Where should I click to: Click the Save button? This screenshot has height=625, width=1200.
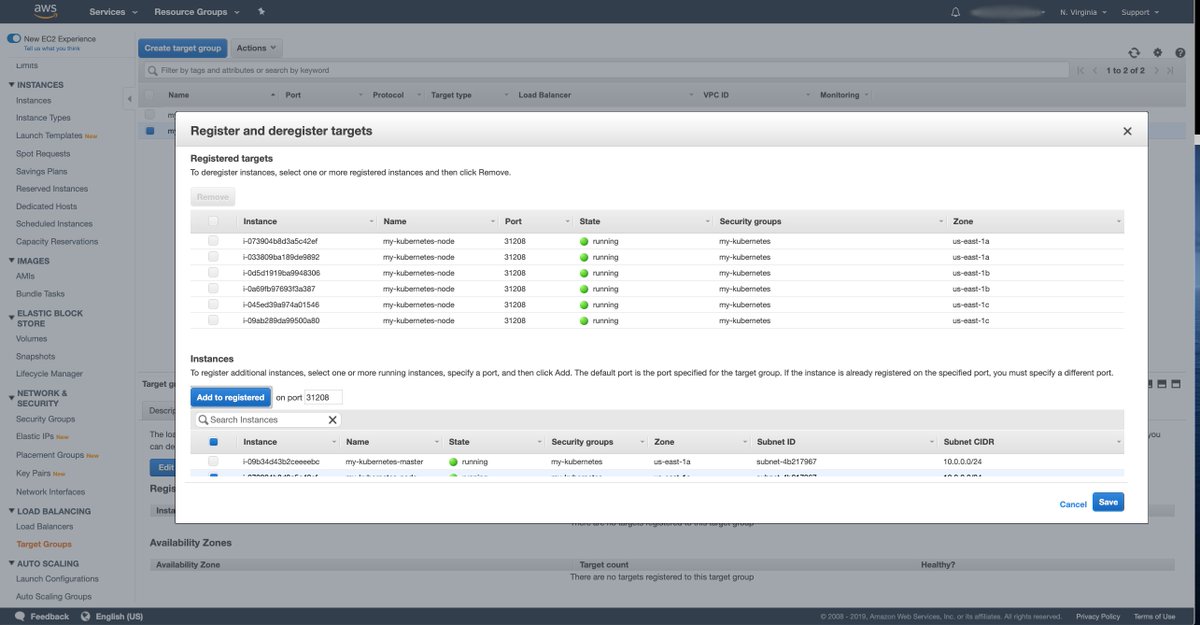(1108, 502)
